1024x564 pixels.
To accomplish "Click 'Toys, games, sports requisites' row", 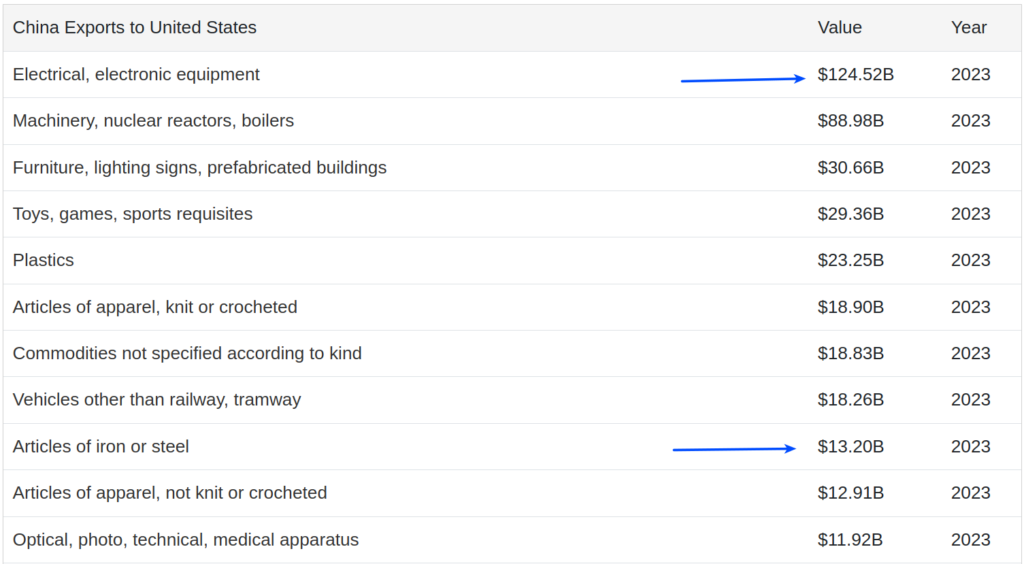I will [x=132, y=214].
